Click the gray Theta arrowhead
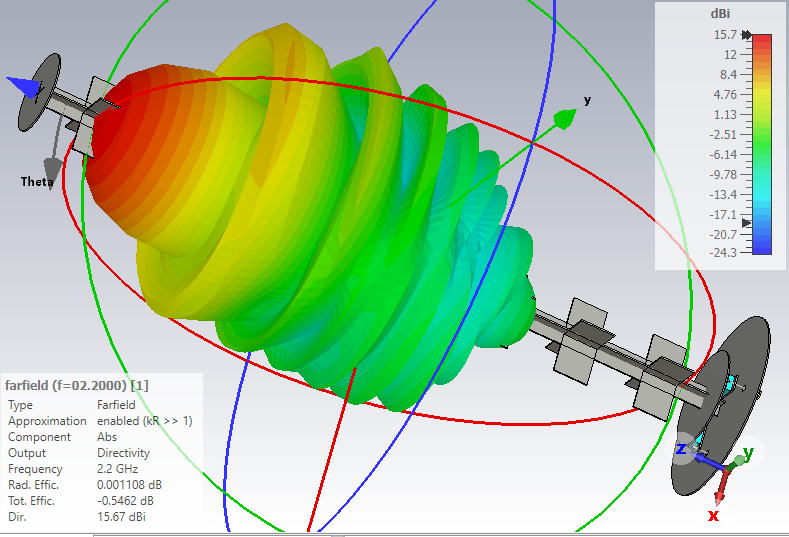This screenshot has width=789, height=537. (52, 168)
